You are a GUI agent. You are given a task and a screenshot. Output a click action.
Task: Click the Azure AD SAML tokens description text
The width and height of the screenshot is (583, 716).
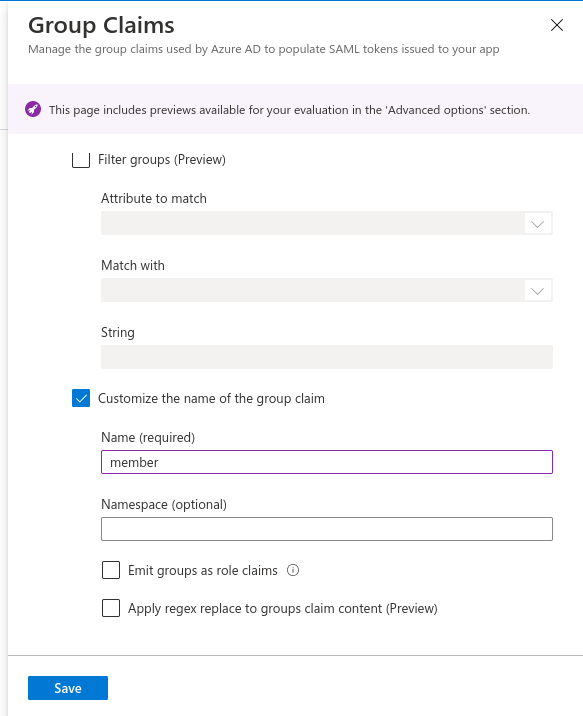coord(264,49)
